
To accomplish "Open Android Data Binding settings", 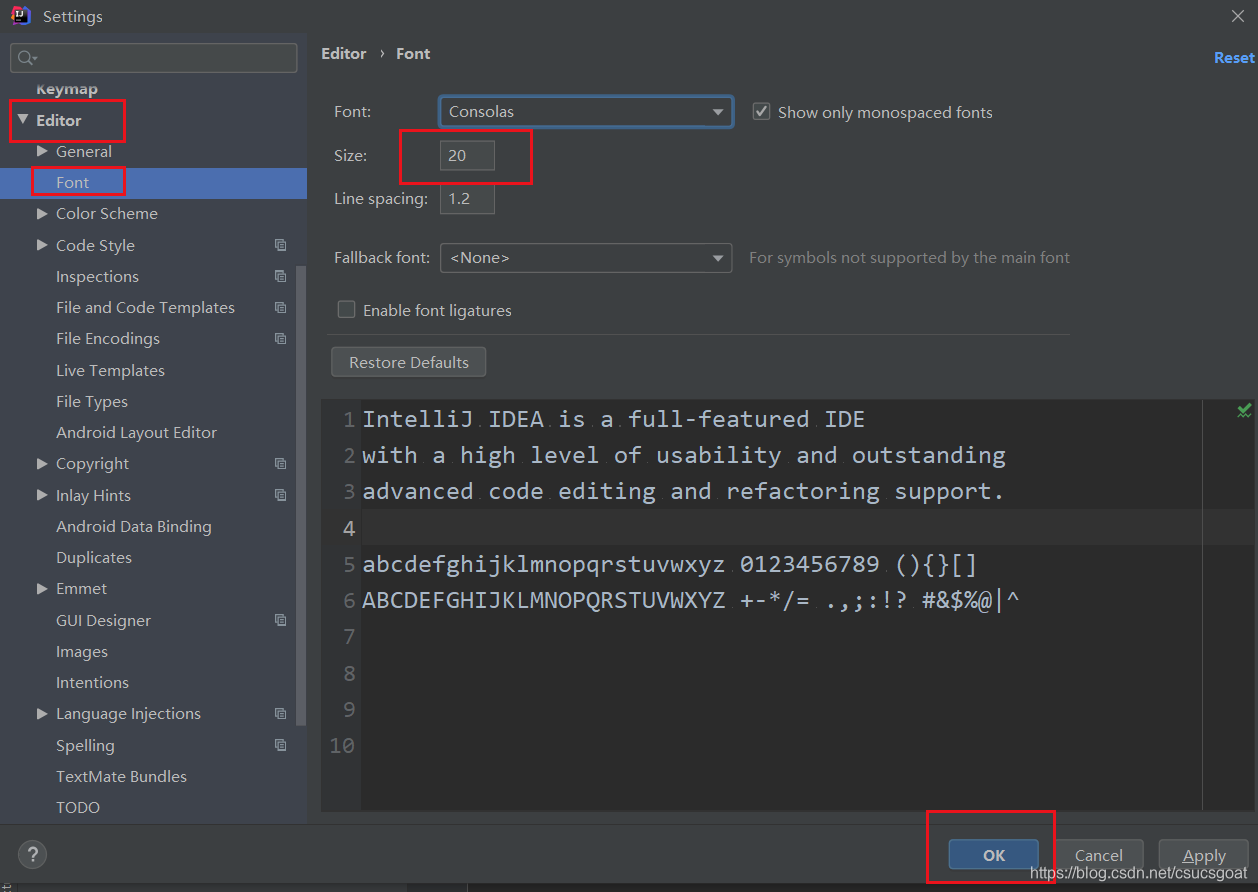I will (134, 526).
